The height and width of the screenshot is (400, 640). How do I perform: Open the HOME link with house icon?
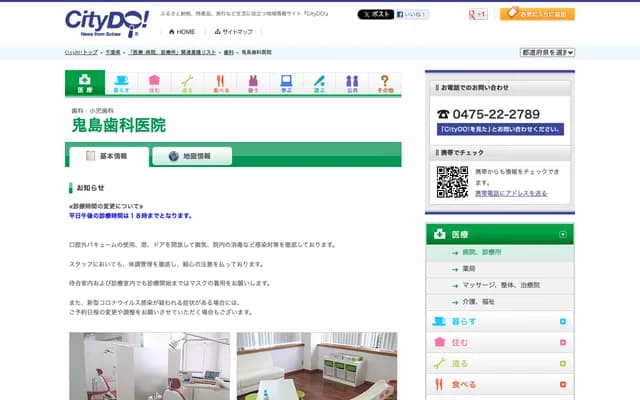[x=182, y=32]
